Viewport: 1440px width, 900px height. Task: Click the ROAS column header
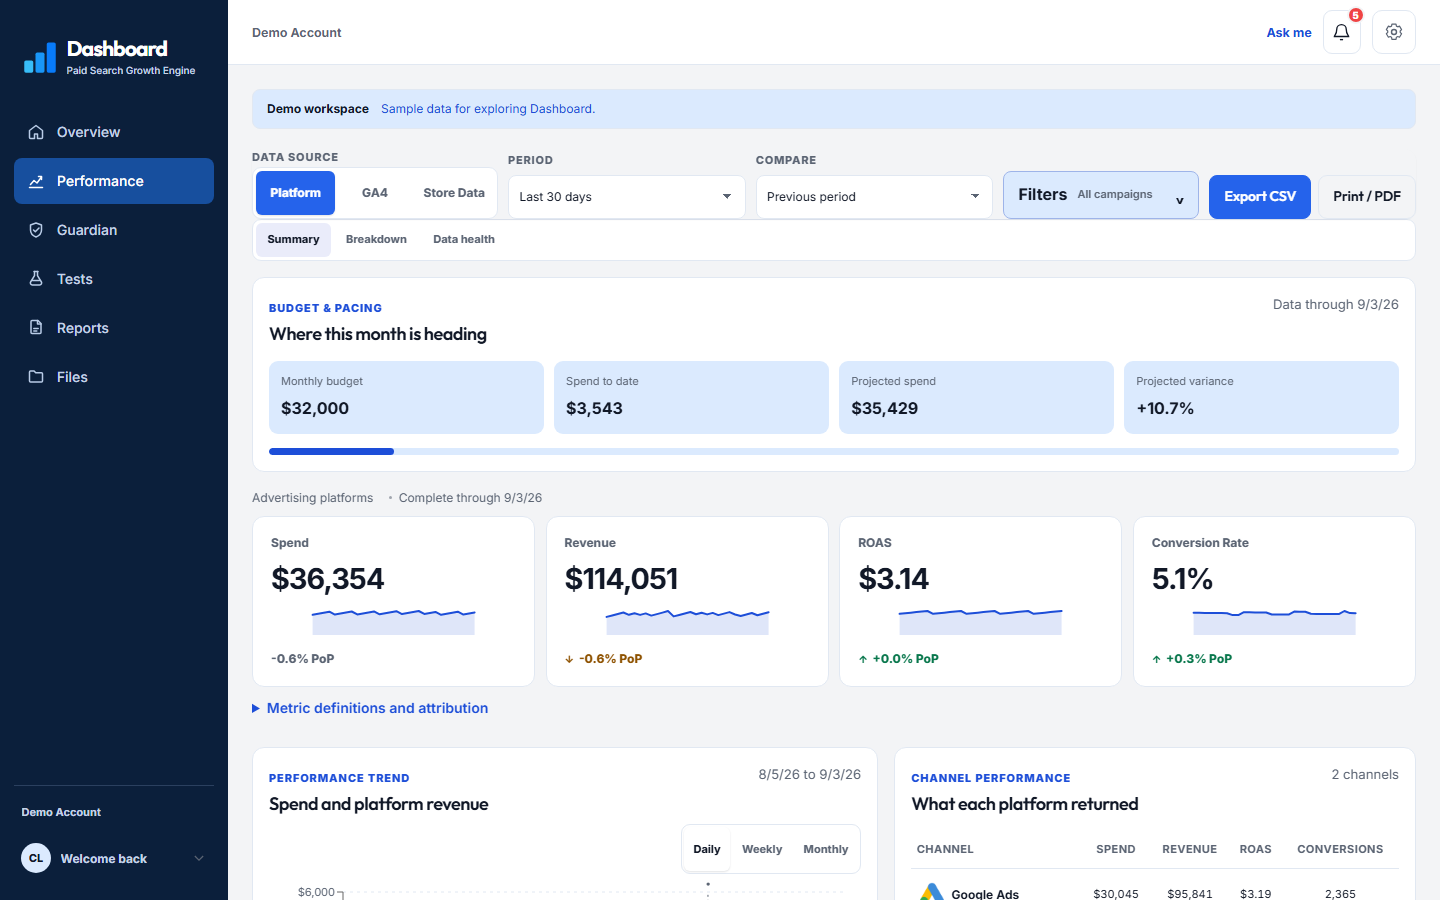point(1256,849)
